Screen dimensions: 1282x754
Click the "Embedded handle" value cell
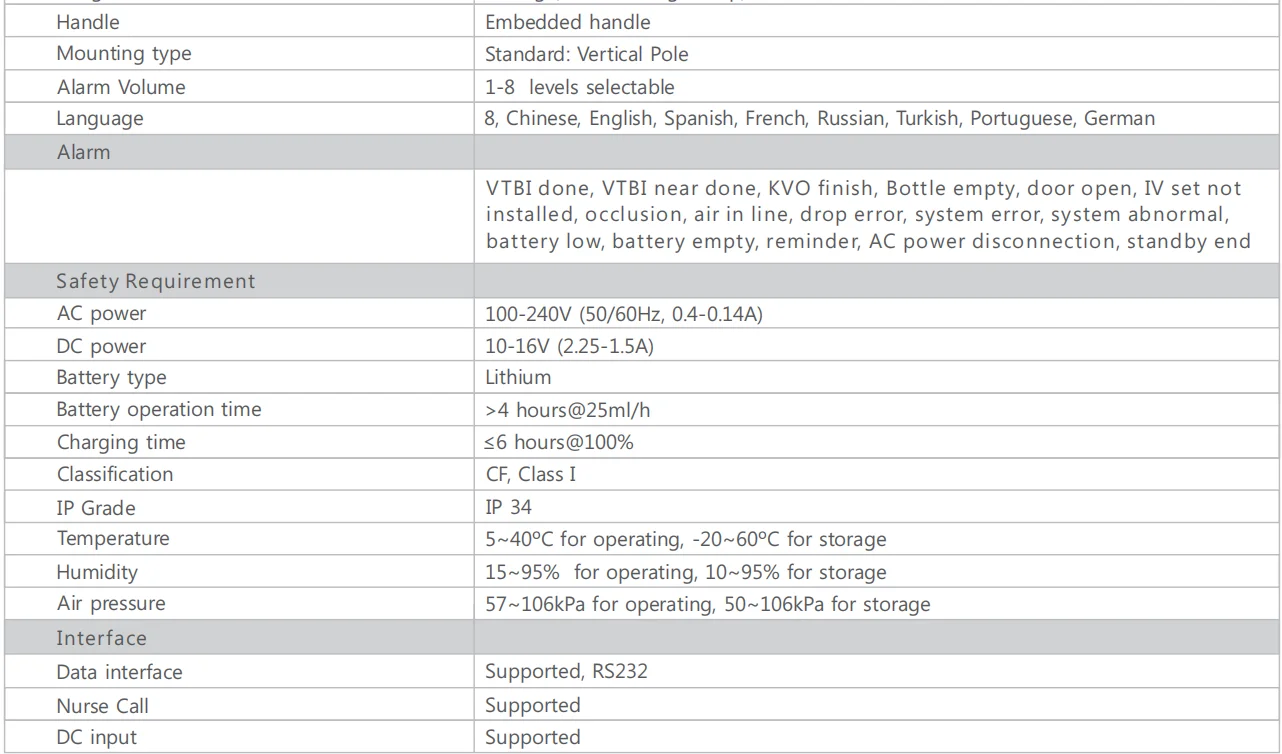[x=567, y=22]
